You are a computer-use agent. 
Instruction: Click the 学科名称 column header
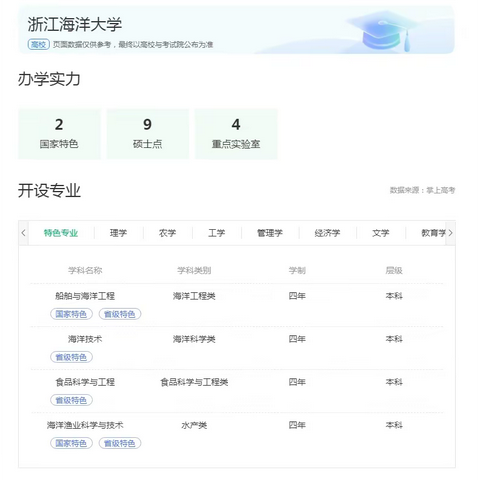85,270
